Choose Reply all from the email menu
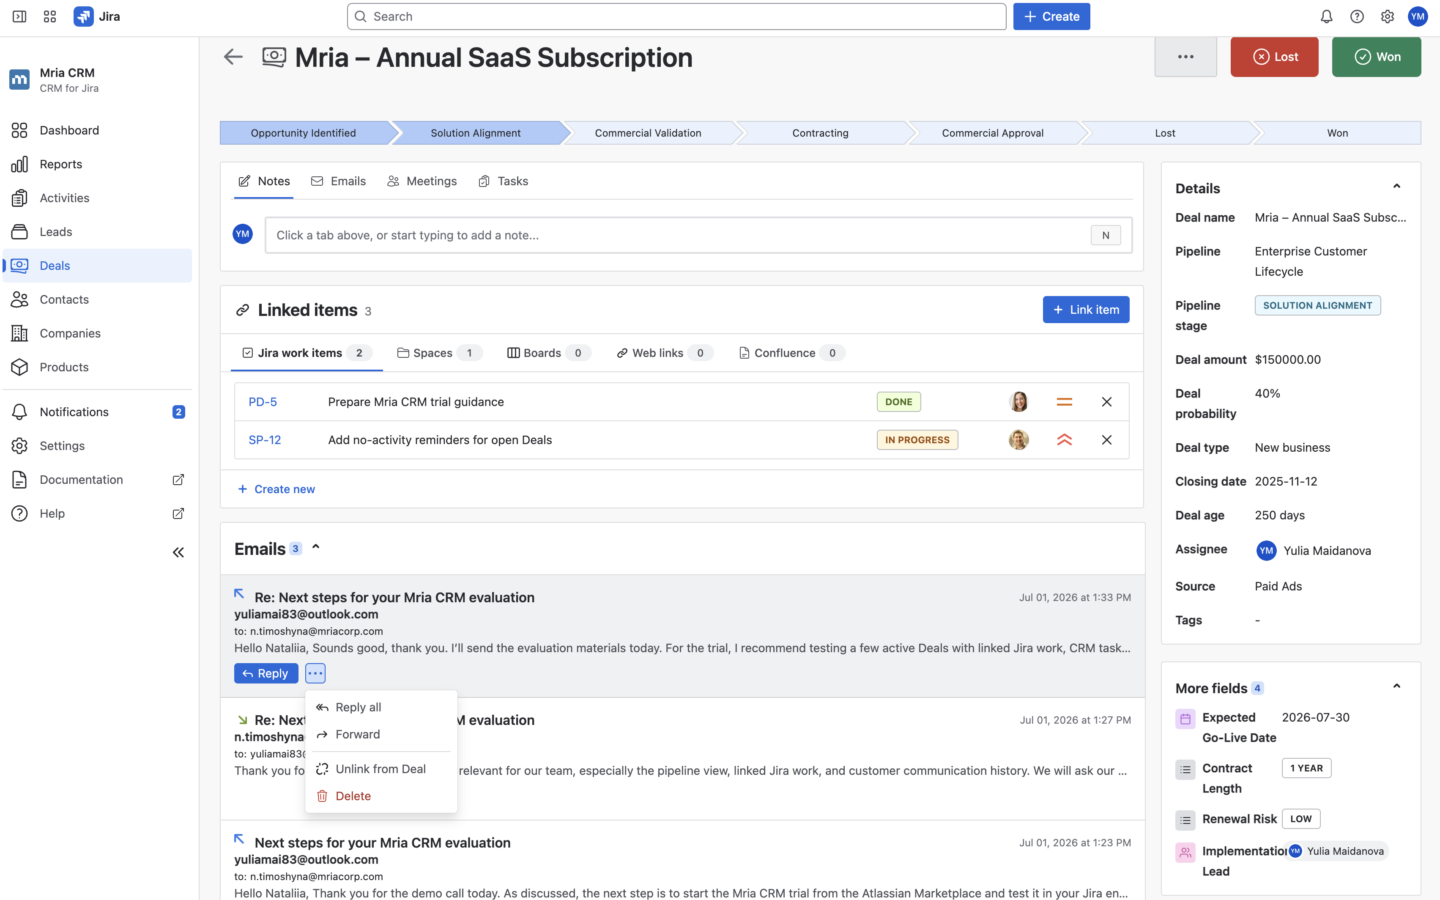Image resolution: width=1440 pixels, height=900 pixels. (x=381, y=707)
